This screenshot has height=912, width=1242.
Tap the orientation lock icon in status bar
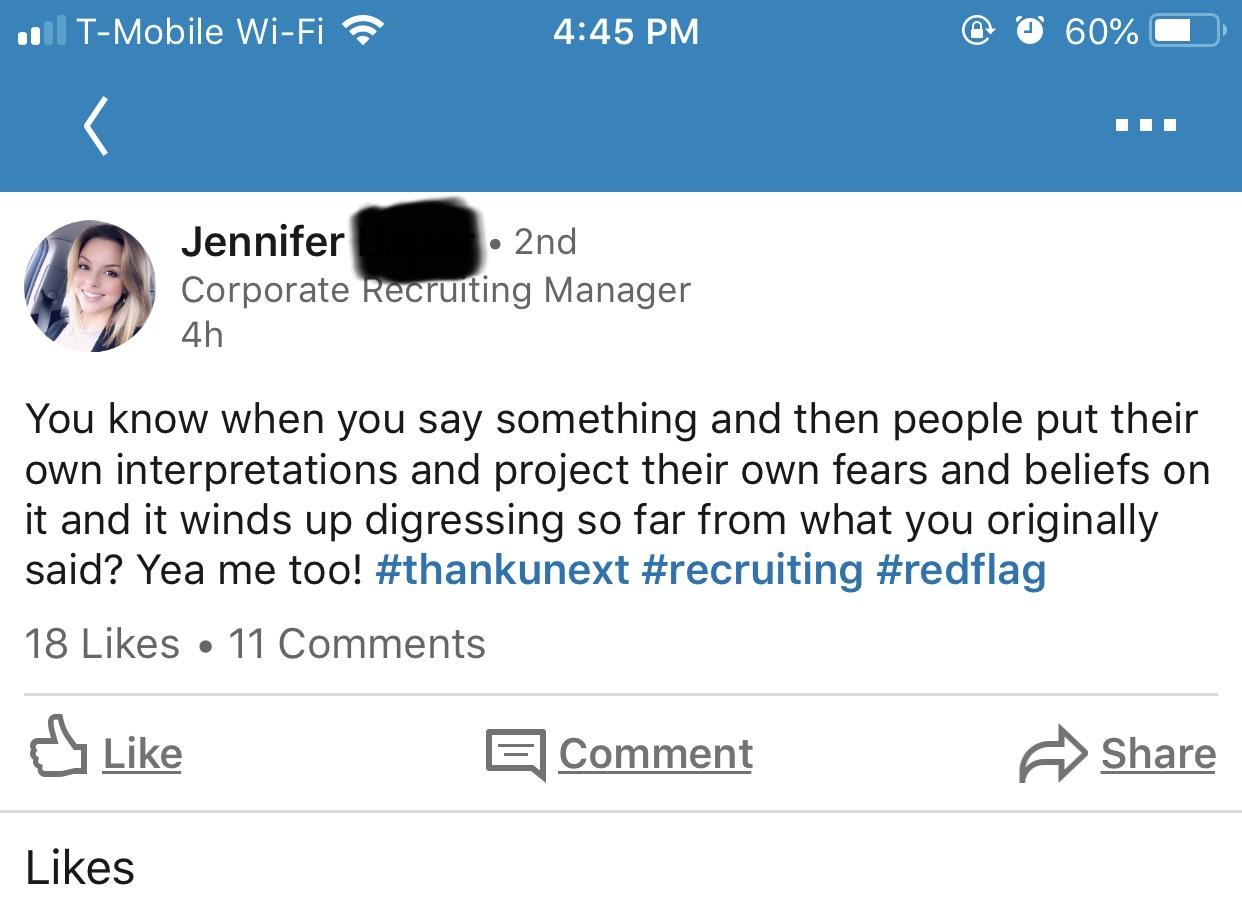tap(978, 31)
